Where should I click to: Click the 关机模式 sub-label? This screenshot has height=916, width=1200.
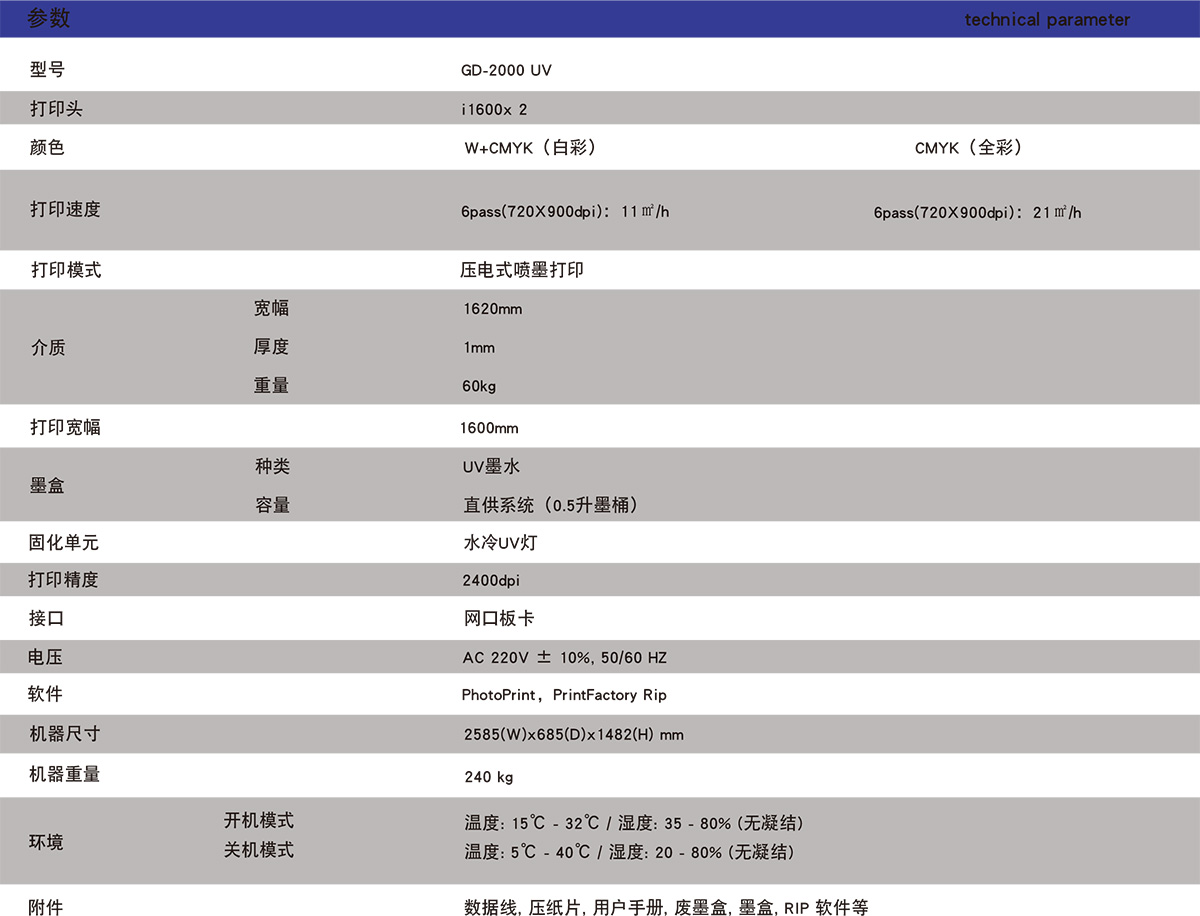[259, 850]
